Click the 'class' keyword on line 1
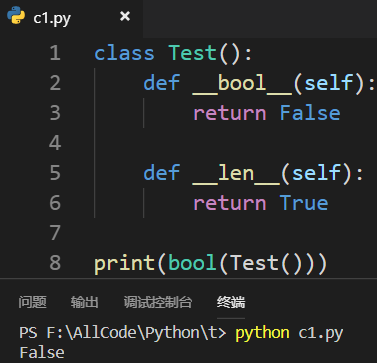Viewport: 377px width, 363px height. click(x=125, y=53)
